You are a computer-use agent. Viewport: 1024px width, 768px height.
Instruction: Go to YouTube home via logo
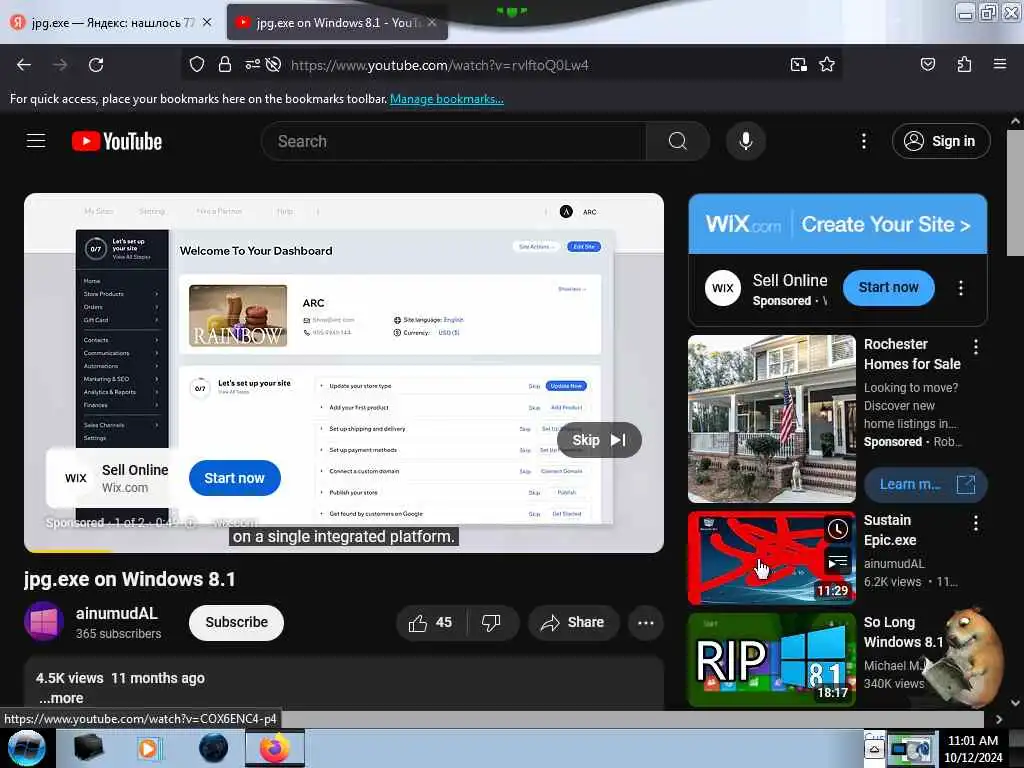(x=117, y=141)
